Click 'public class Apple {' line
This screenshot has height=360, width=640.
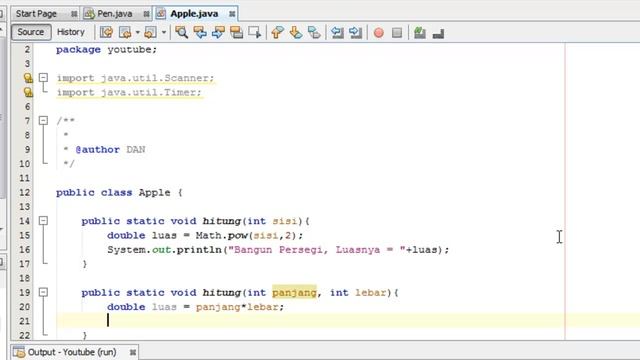119,192
